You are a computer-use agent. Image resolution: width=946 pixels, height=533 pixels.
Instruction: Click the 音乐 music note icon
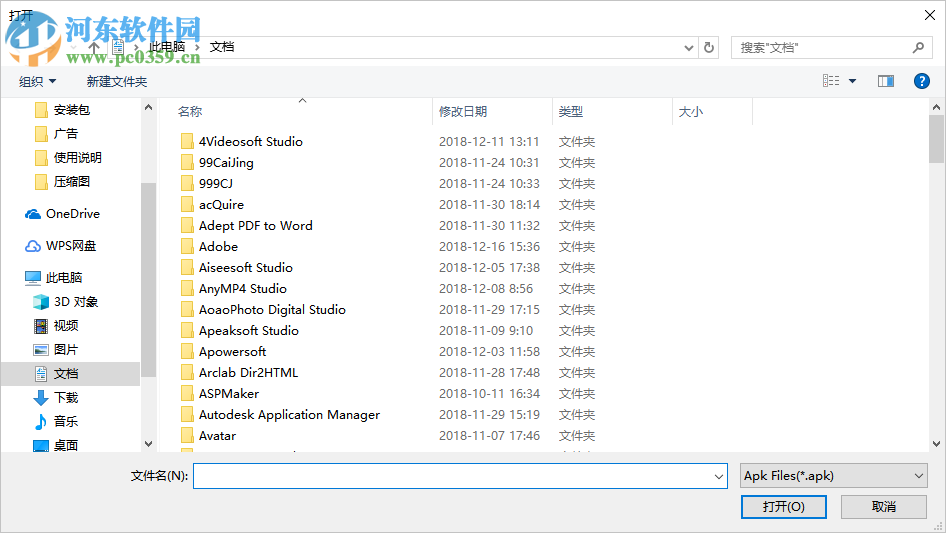click(40, 421)
